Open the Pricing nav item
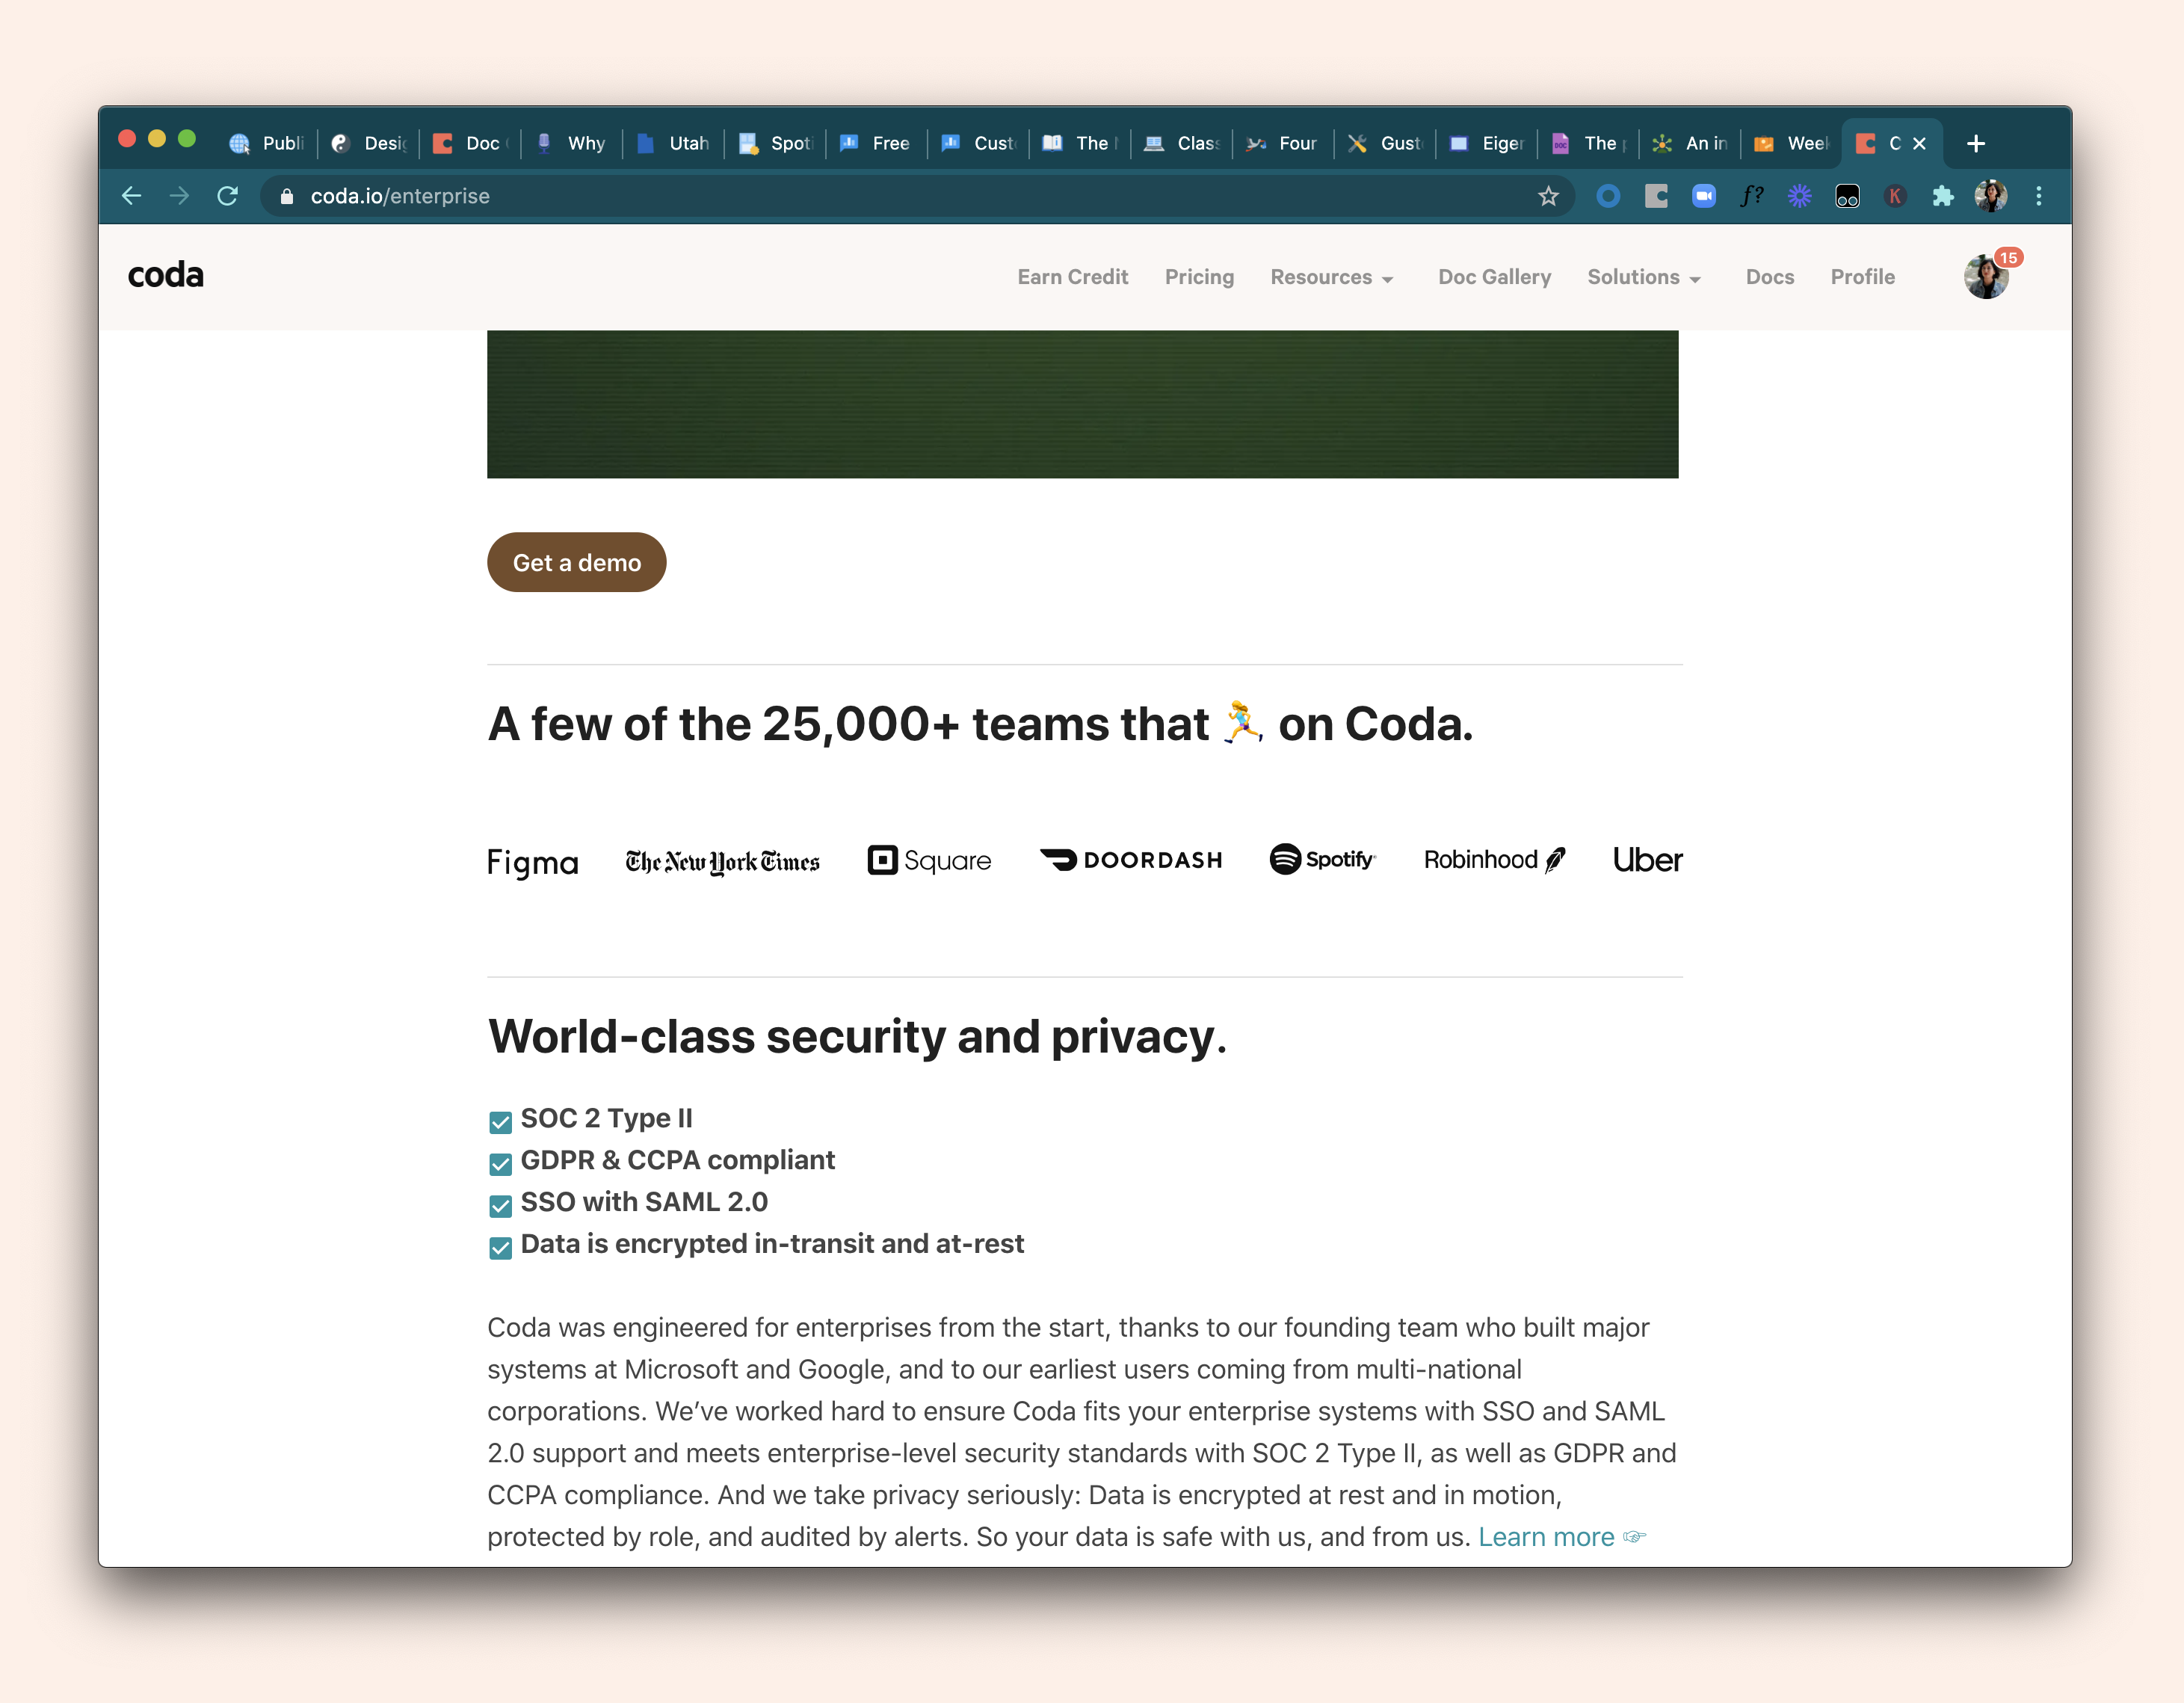The width and height of the screenshot is (2184, 1703). [x=1199, y=277]
